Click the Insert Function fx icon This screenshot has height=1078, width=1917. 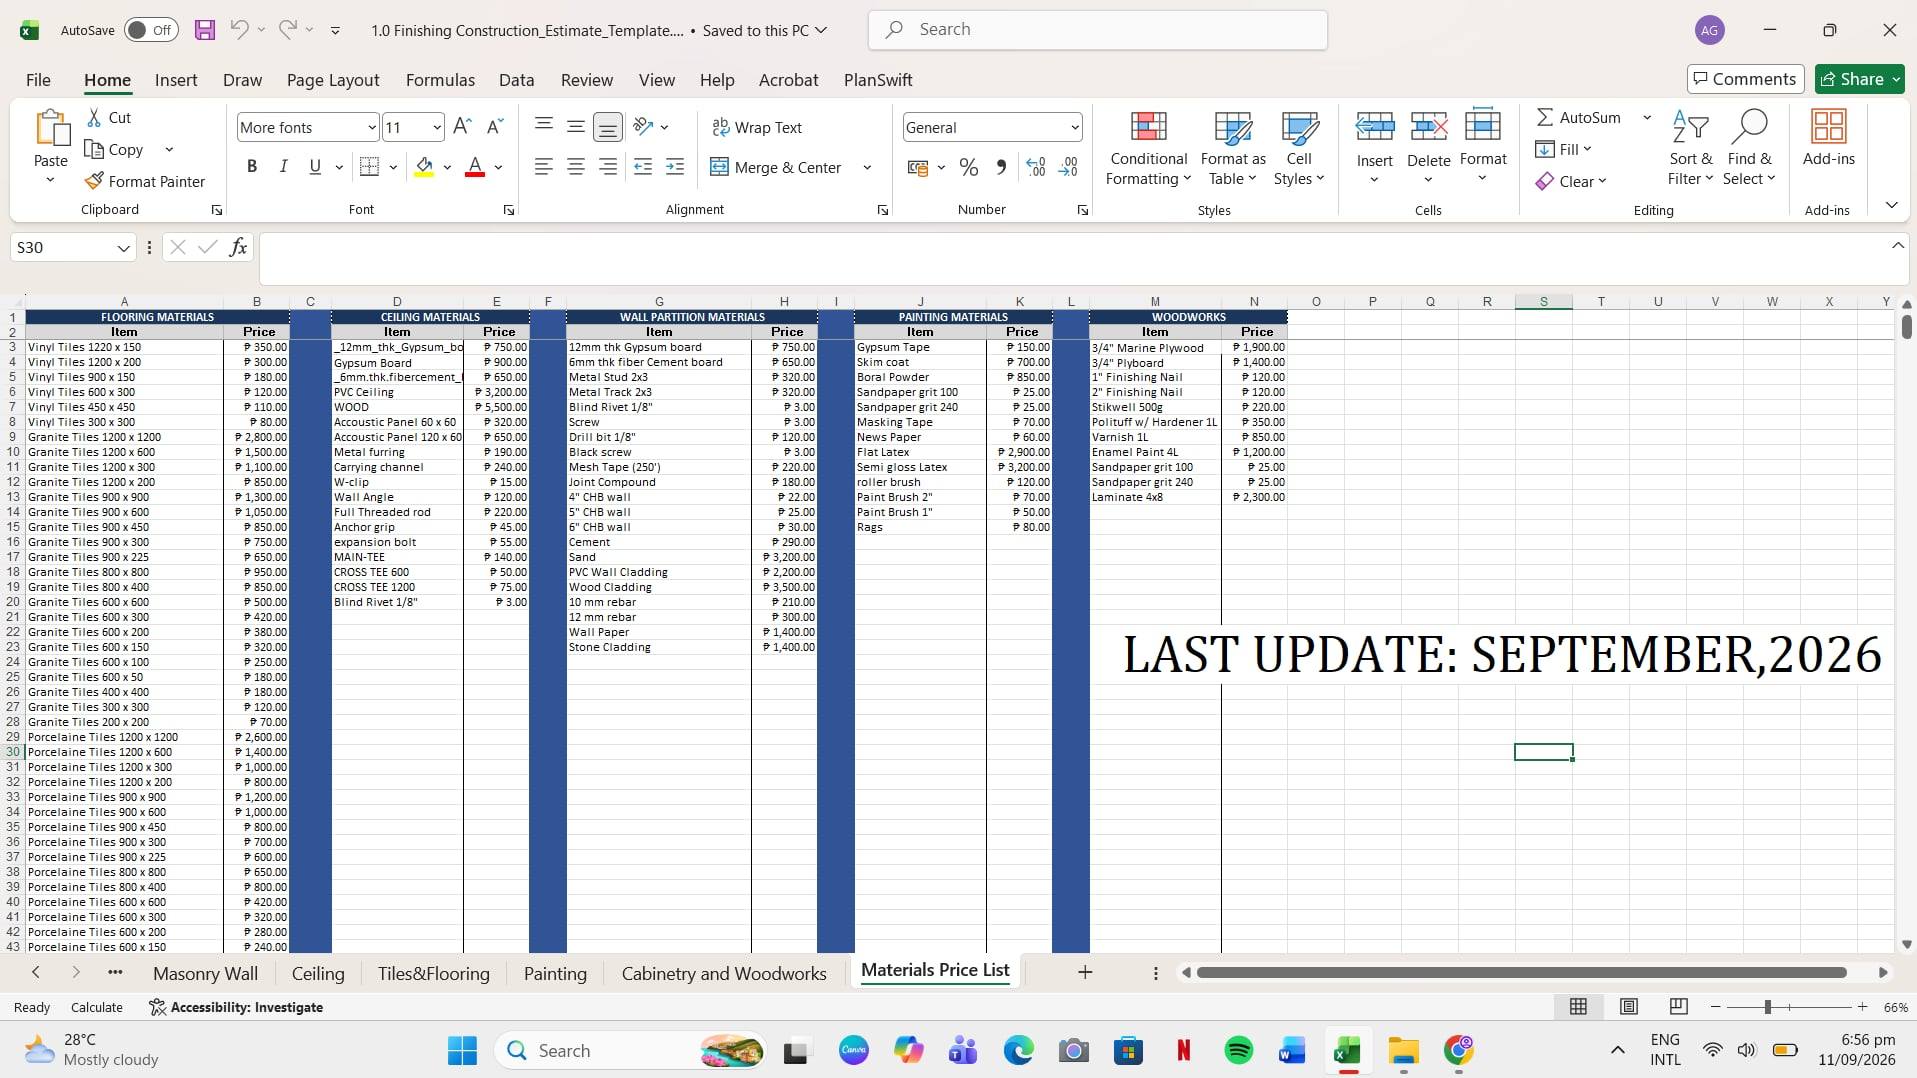(238, 247)
